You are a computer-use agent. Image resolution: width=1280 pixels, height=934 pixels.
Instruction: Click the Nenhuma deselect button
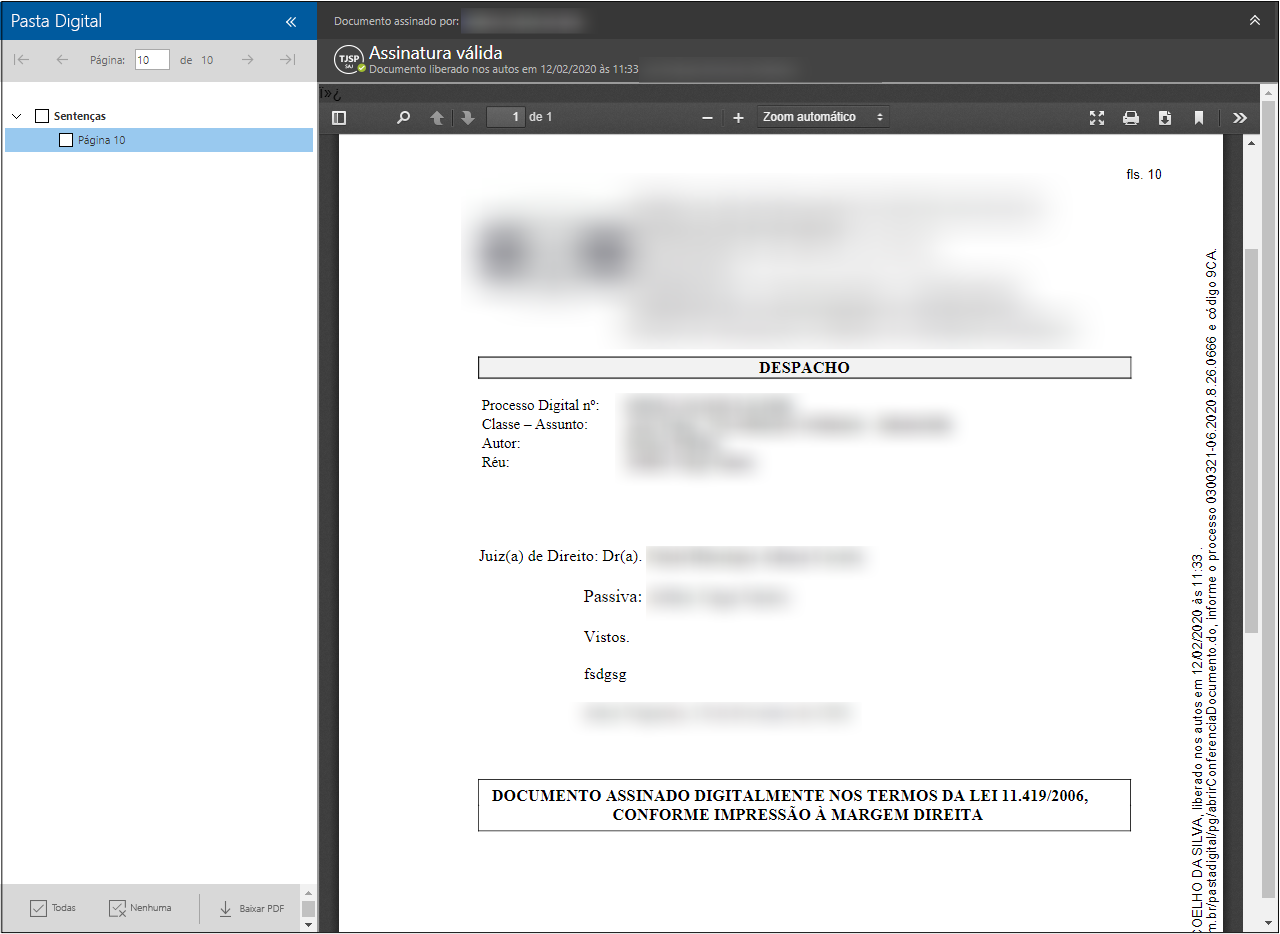click(140, 908)
